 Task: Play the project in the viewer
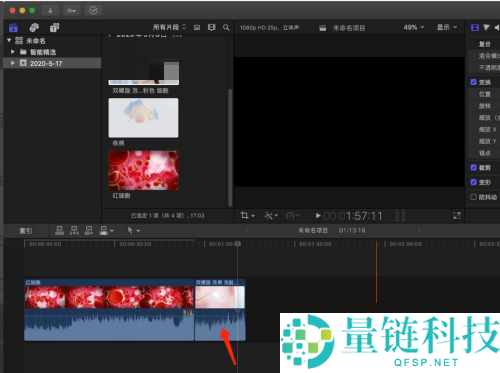[318, 216]
